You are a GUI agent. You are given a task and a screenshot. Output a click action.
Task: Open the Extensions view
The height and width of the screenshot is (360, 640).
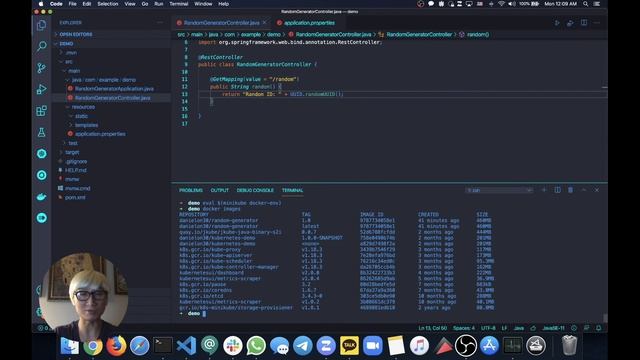pos(41,111)
